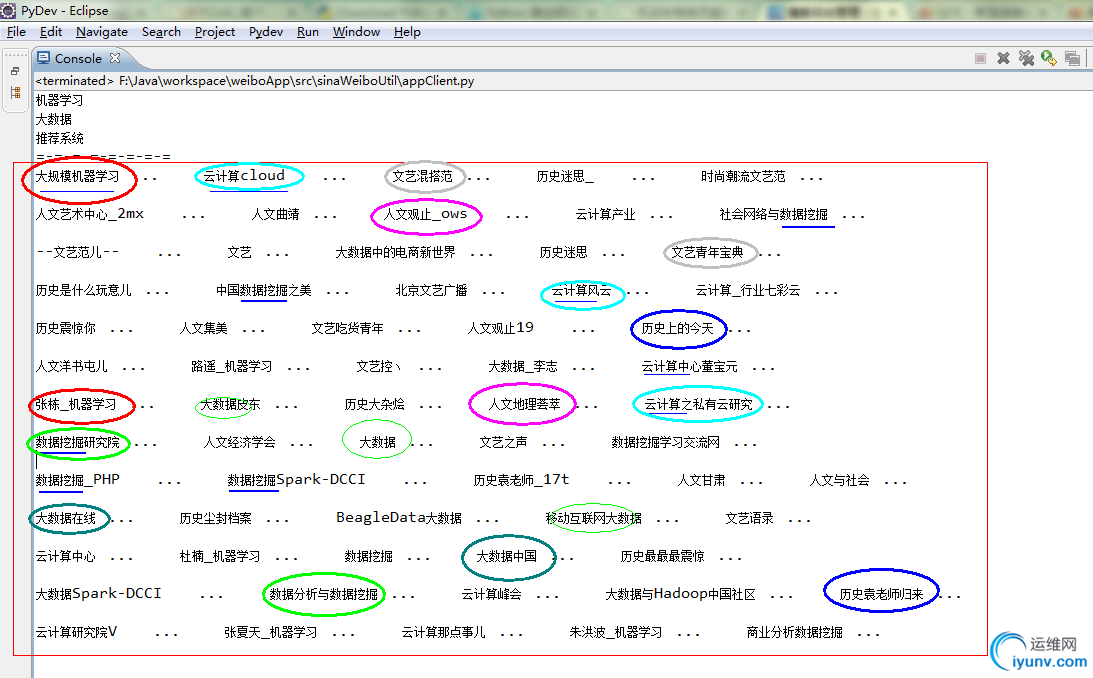The height and width of the screenshot is (678, 1093).
Task: Click the green relaunch arrow icon
Action: (x=1048, y=59)
